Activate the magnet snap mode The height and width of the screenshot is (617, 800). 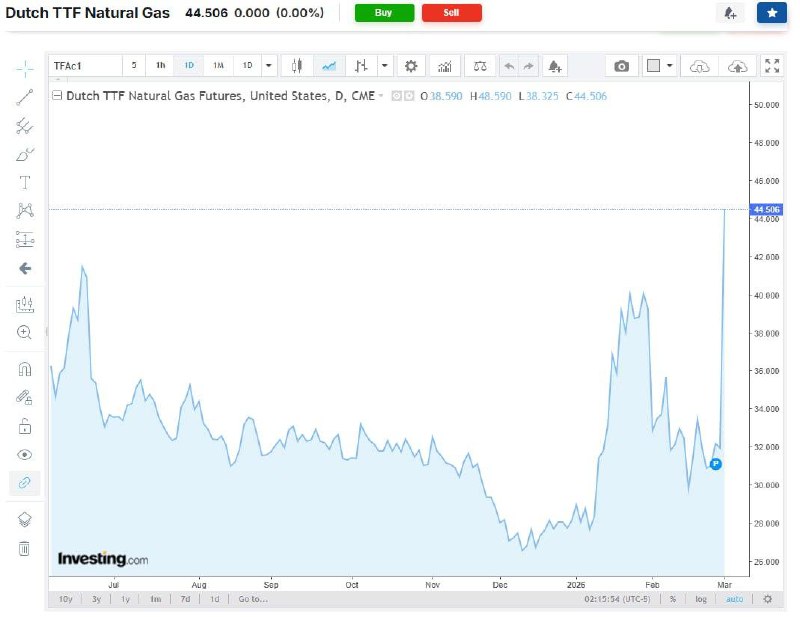coord(25,368)
